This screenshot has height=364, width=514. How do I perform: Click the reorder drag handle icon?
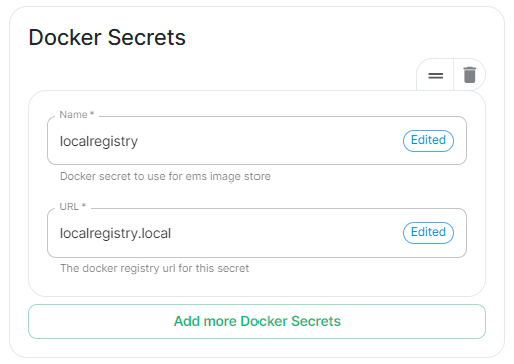(435, 76)
